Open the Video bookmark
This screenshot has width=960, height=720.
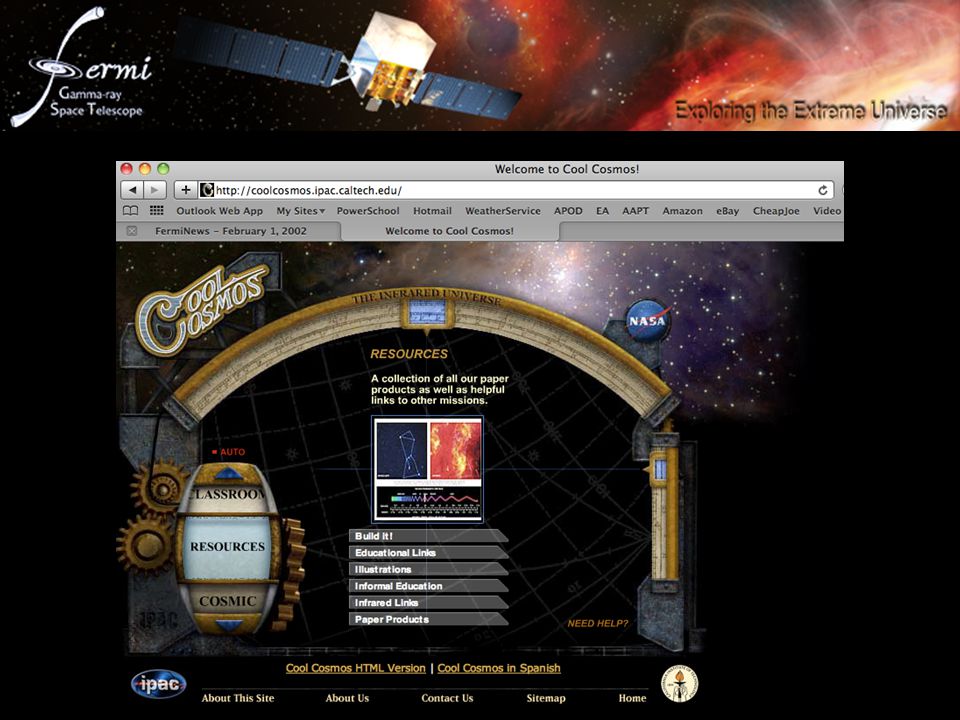click(827, 211)
